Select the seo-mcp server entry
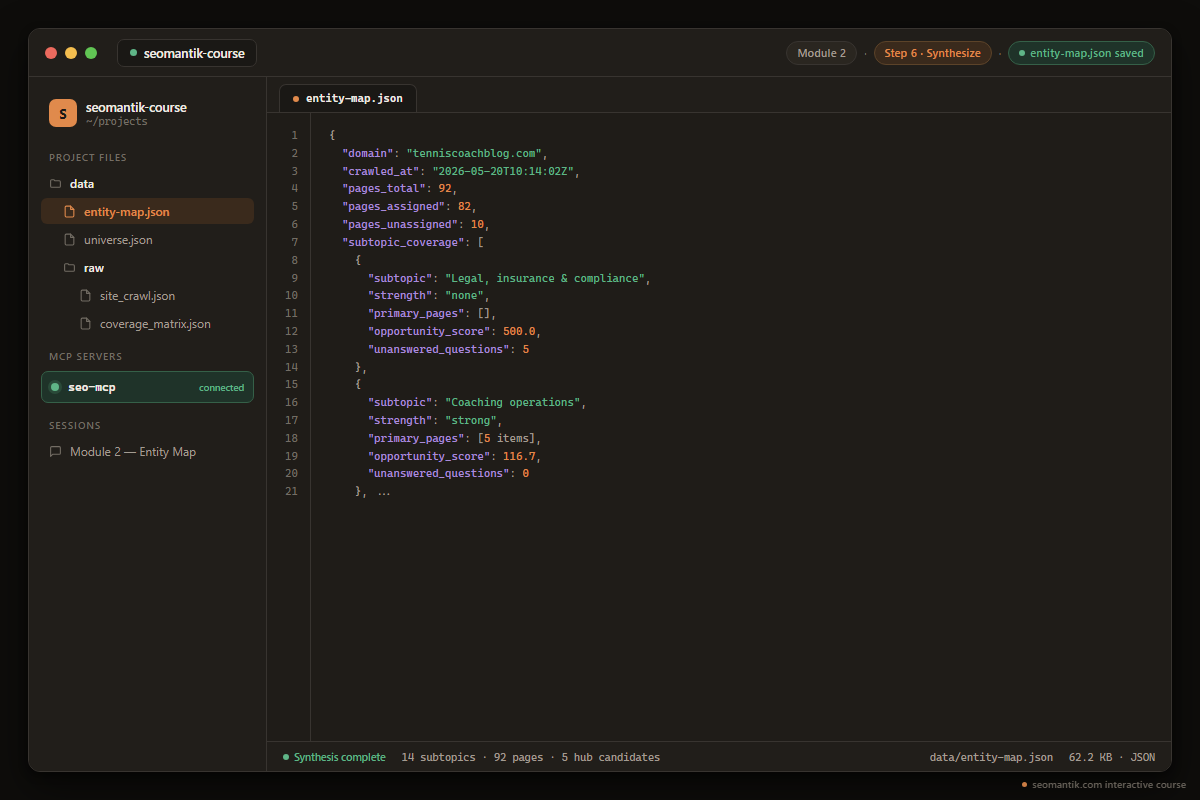 tap(147, 387)
